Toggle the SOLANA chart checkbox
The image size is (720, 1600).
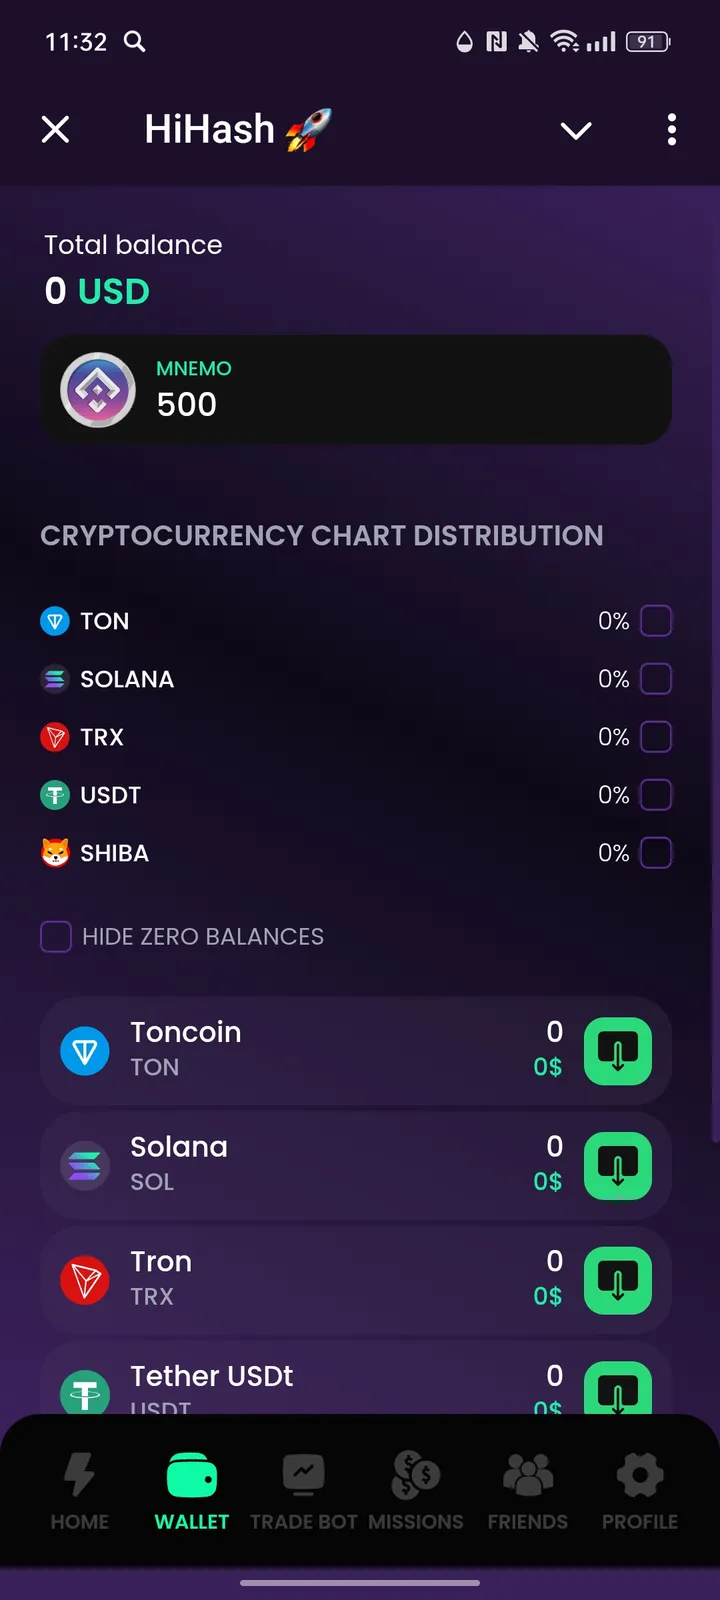click(656, 679)
